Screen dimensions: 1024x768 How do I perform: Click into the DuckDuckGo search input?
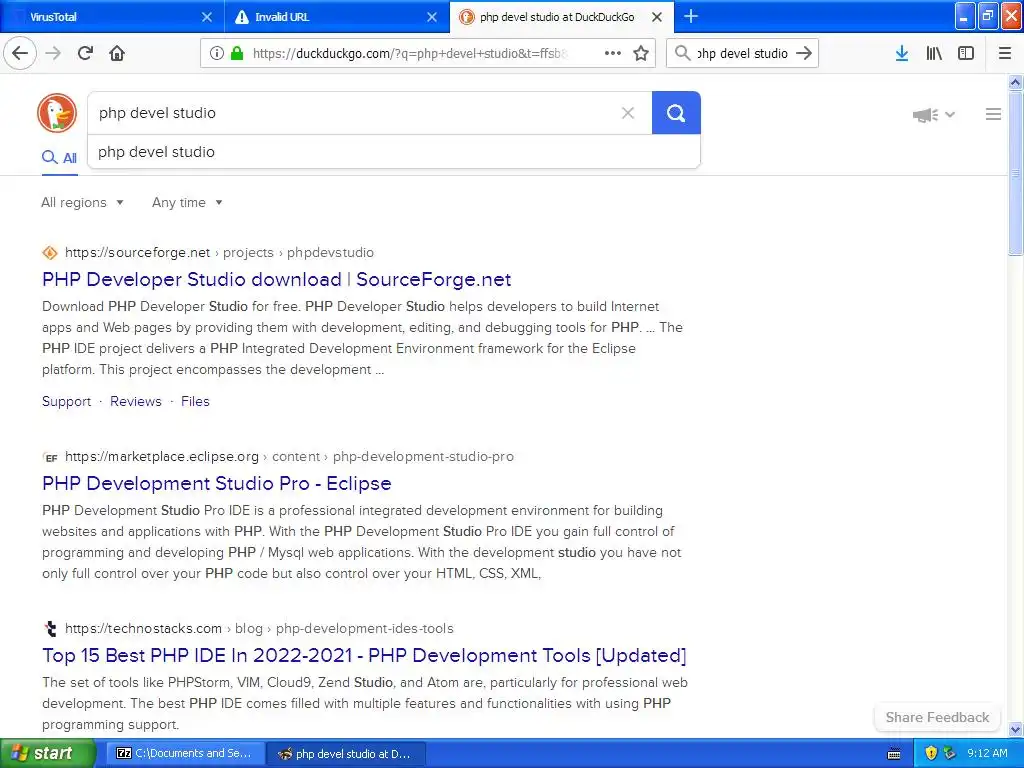[x=353, y=113]
